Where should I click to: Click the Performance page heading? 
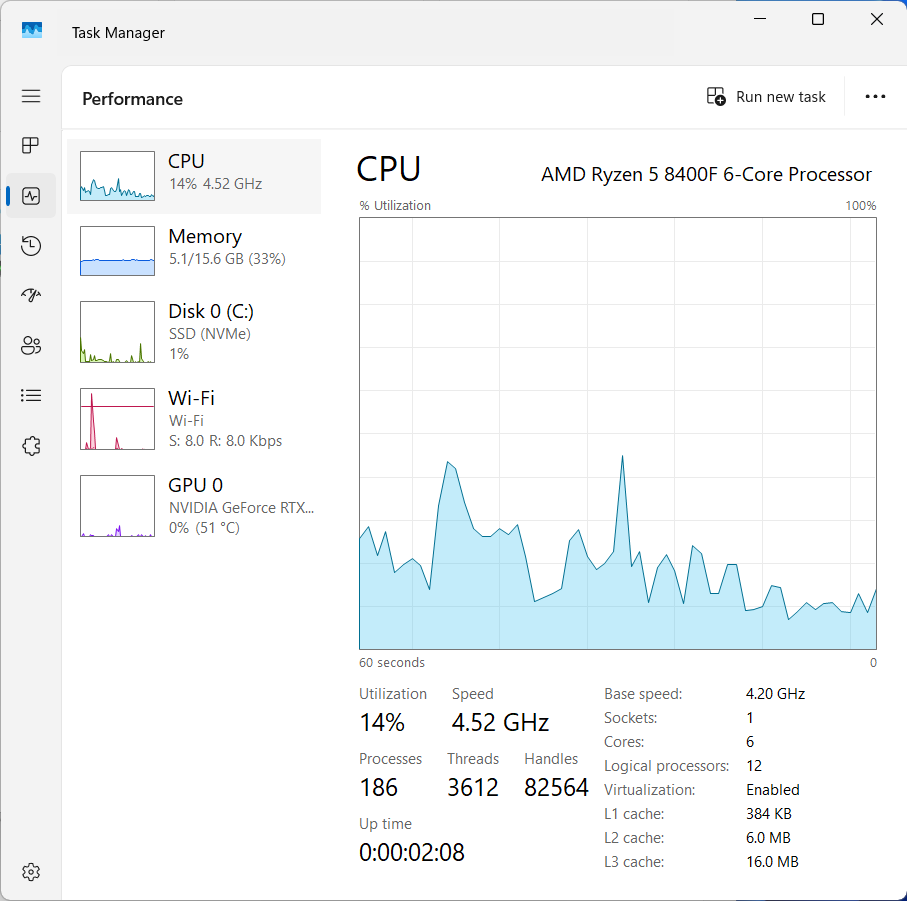tap(132, 99)
